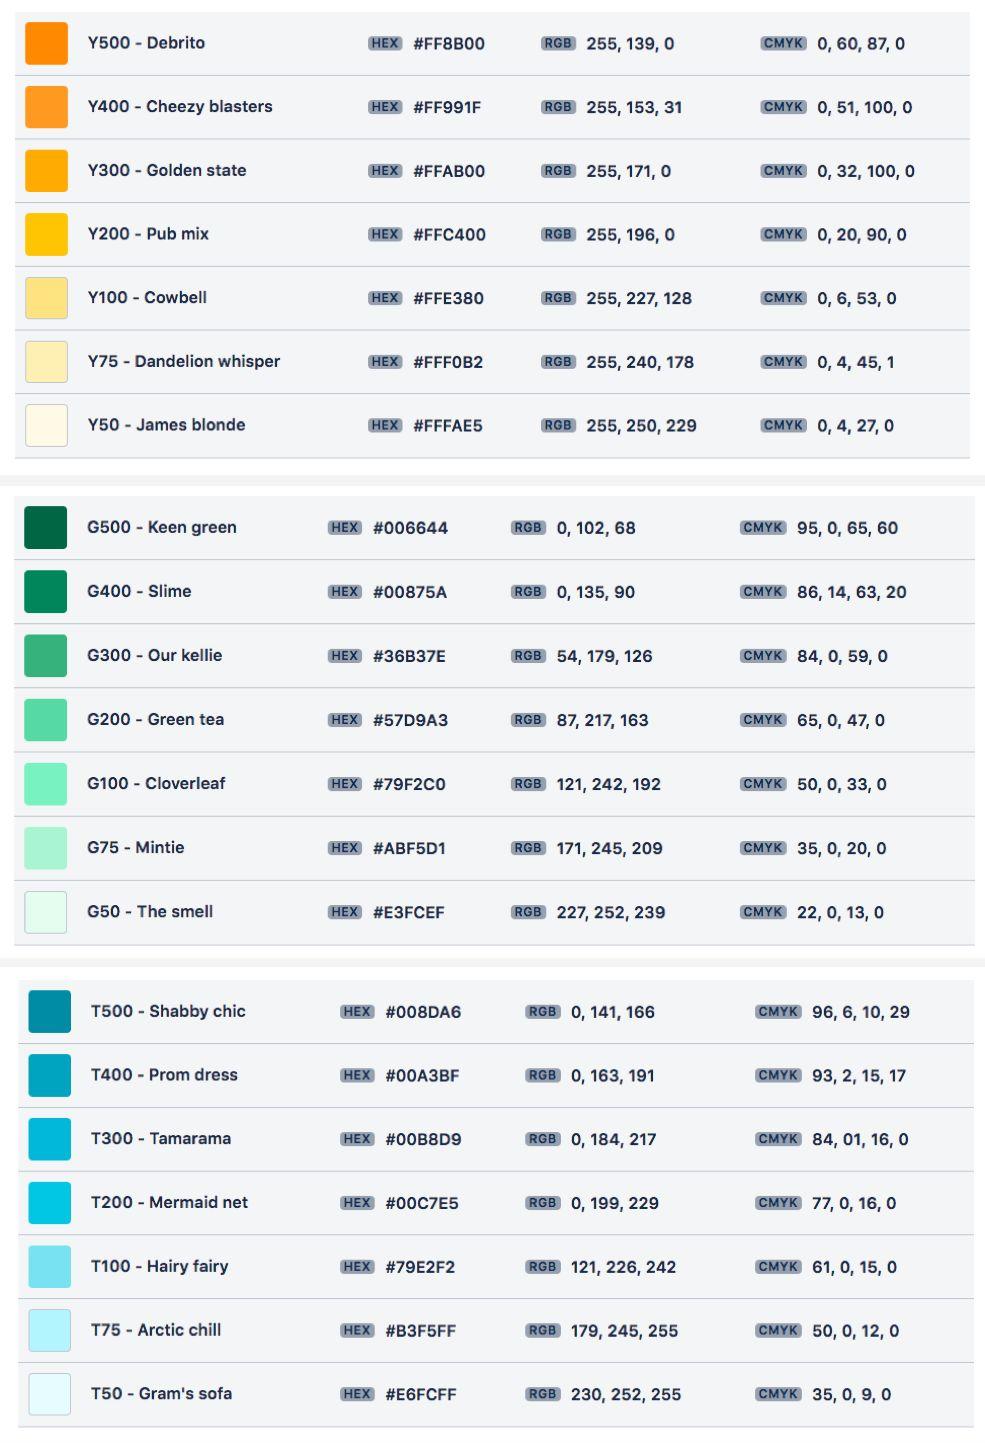Click the Y500 Debrito orange swatch
The image size is (985, 1443).
pos(46,43)
